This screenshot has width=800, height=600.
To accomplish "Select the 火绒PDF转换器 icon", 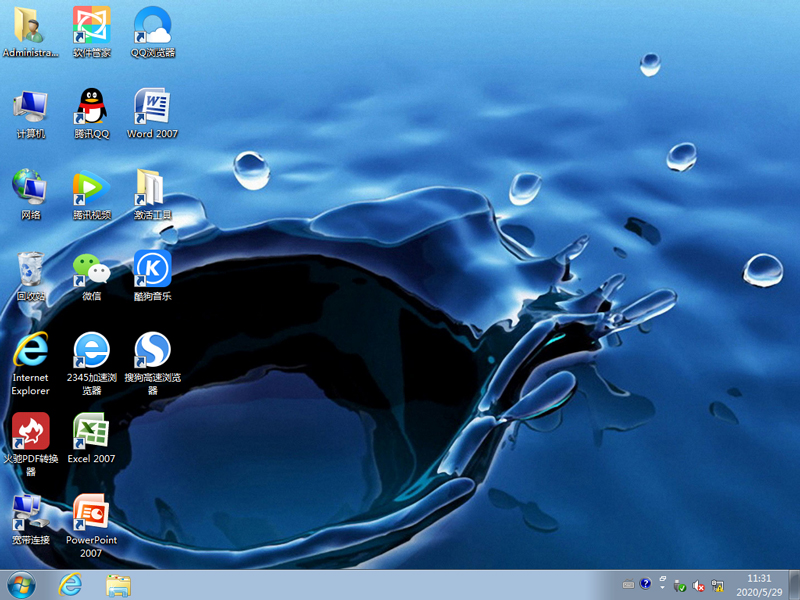I will (x=31, y=433).
